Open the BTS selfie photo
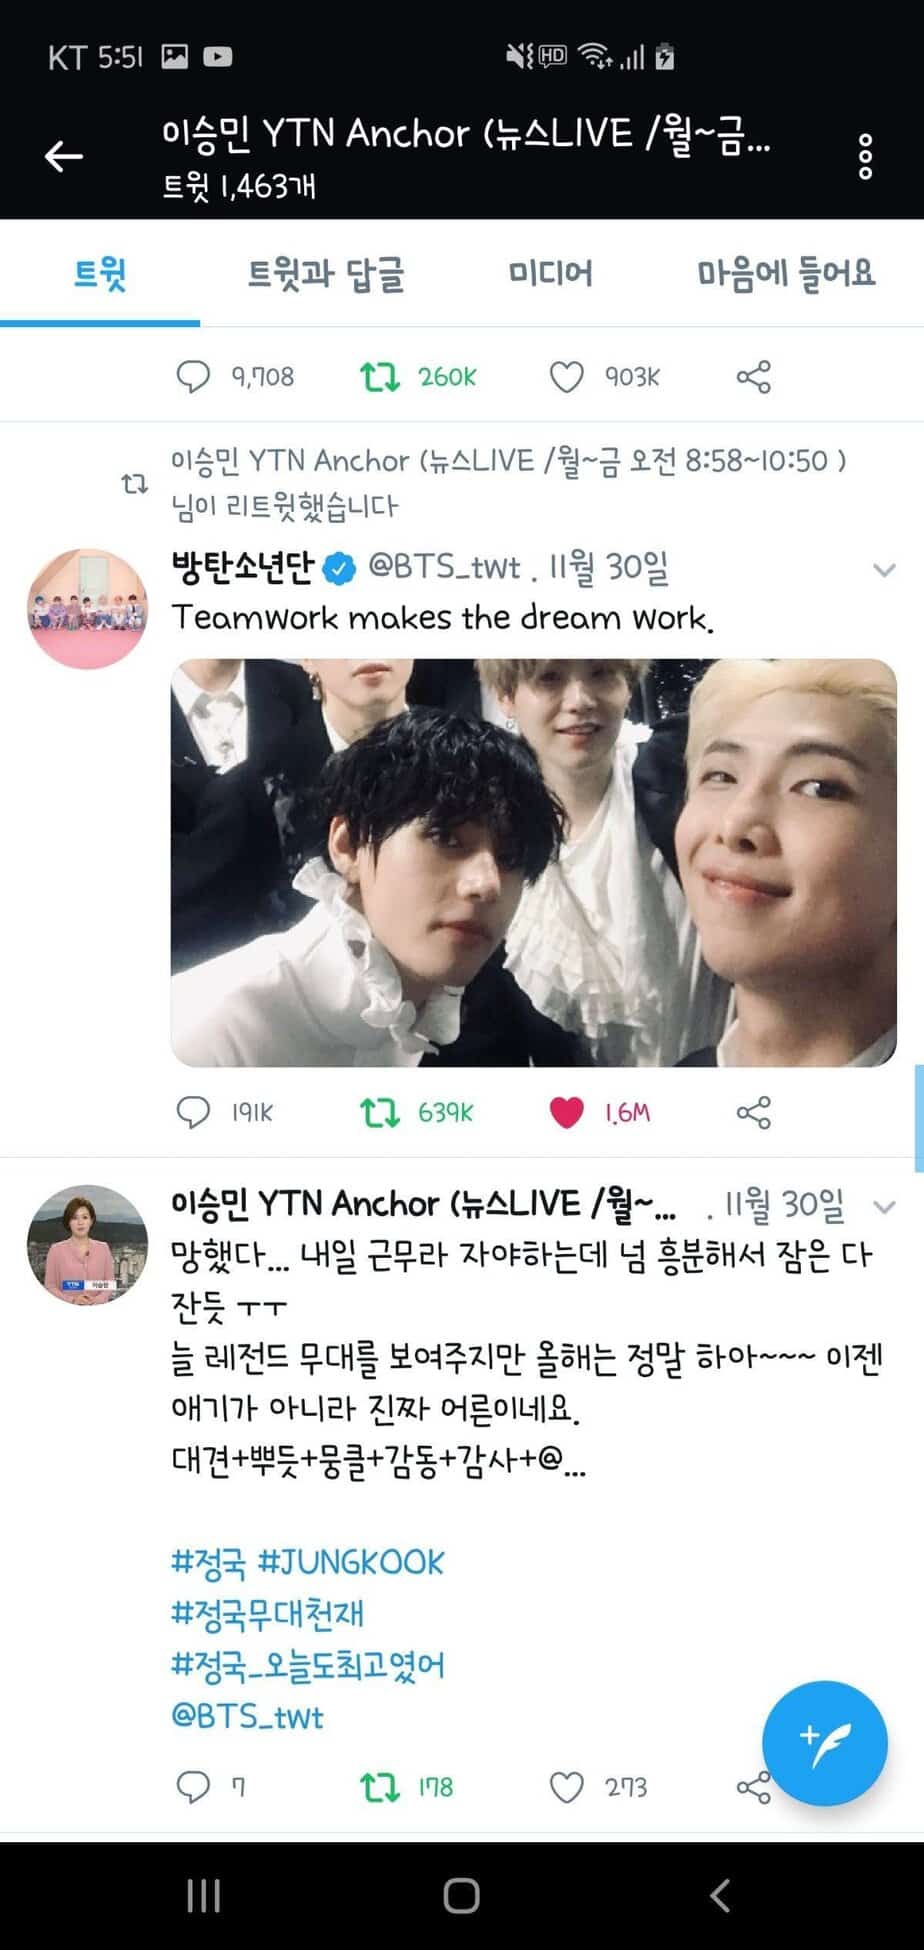 [x=534, y=862]
